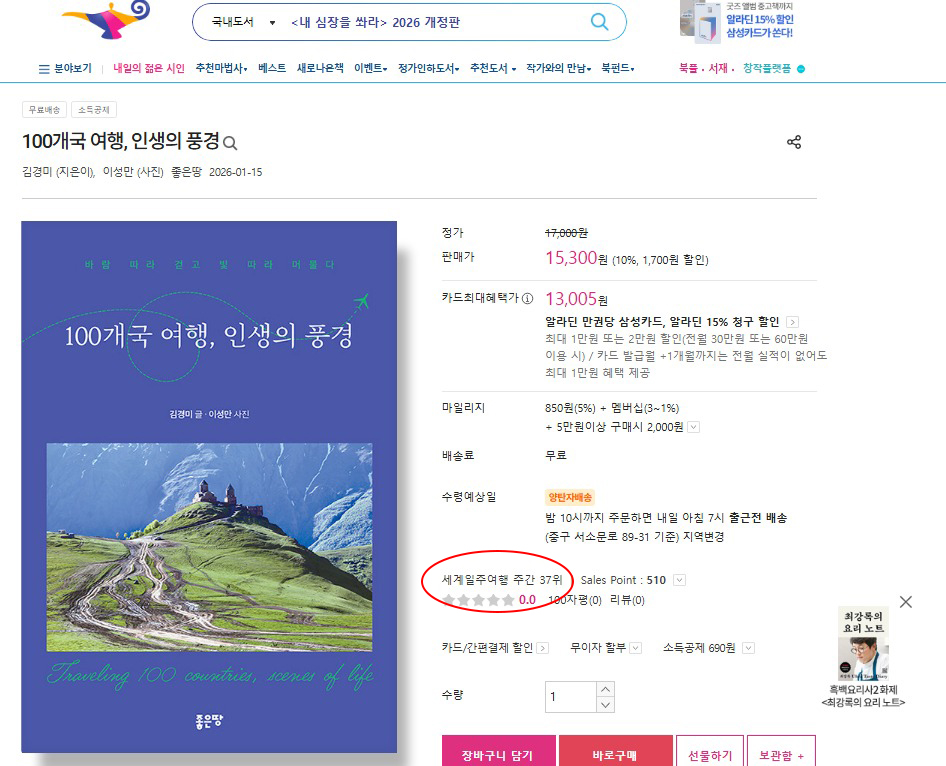Click the arrow icon after 알라딘 15% 청구 할인

click(792, 322)
